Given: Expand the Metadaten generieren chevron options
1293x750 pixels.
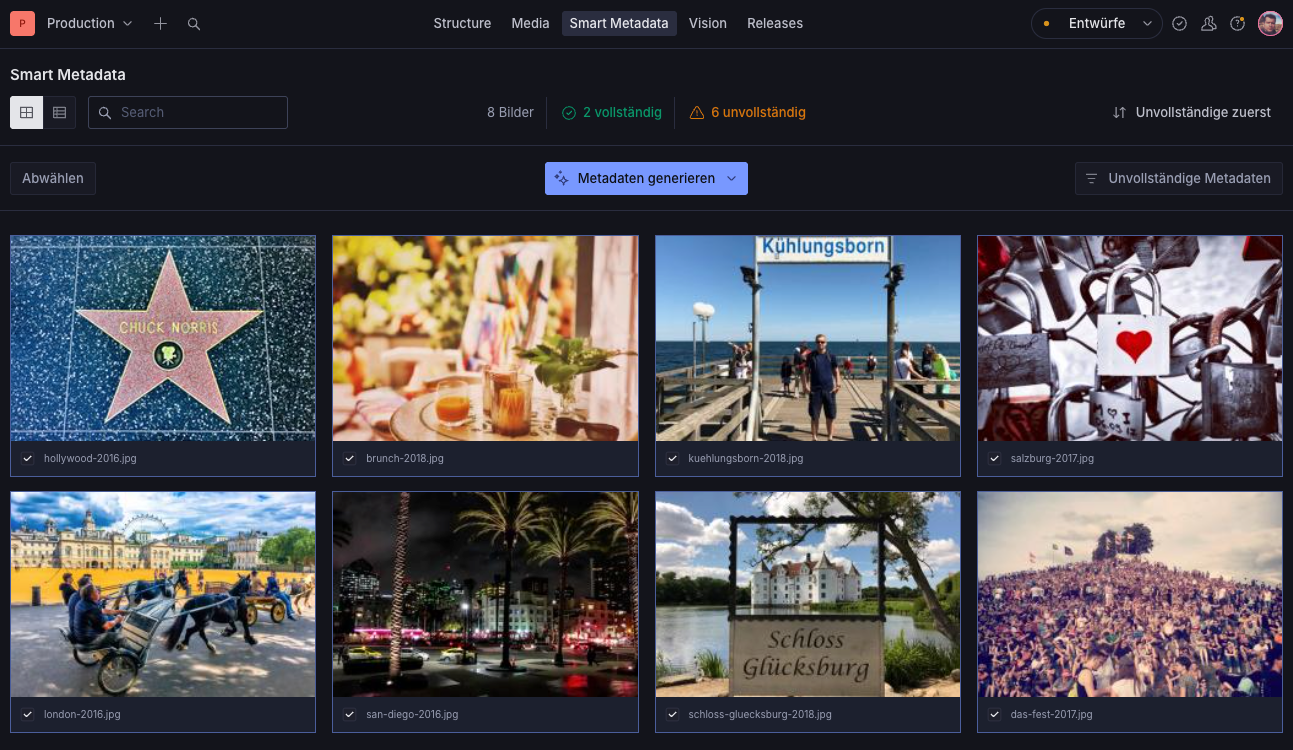Looking at the screenshot, I should (x=731, y=178).
